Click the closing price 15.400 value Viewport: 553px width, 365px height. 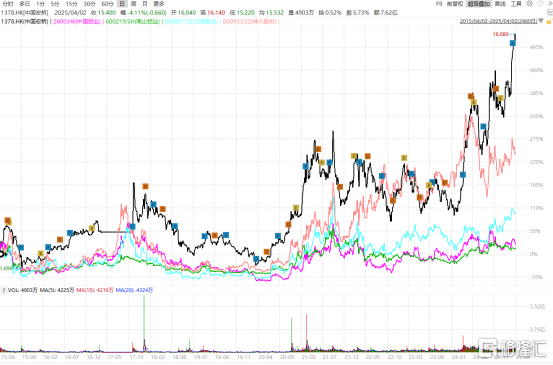point(107,13)
